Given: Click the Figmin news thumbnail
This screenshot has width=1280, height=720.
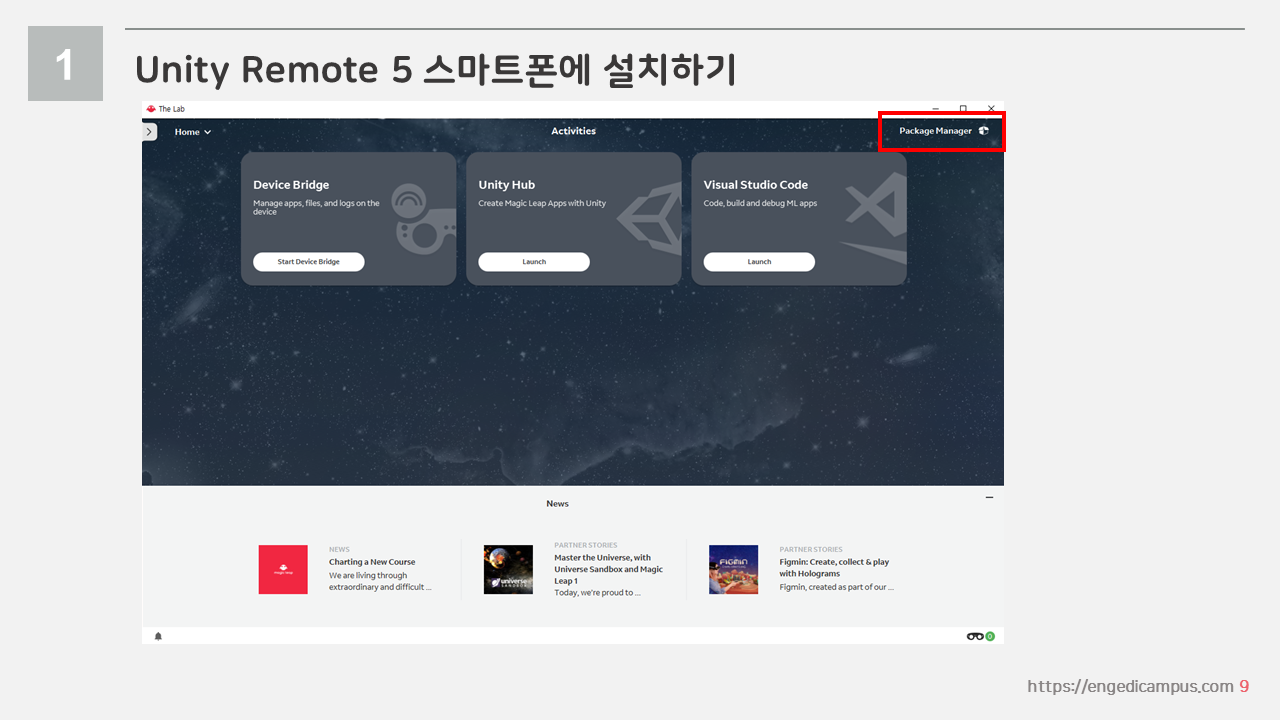Looking at the screenshot, I should (733, 569).
